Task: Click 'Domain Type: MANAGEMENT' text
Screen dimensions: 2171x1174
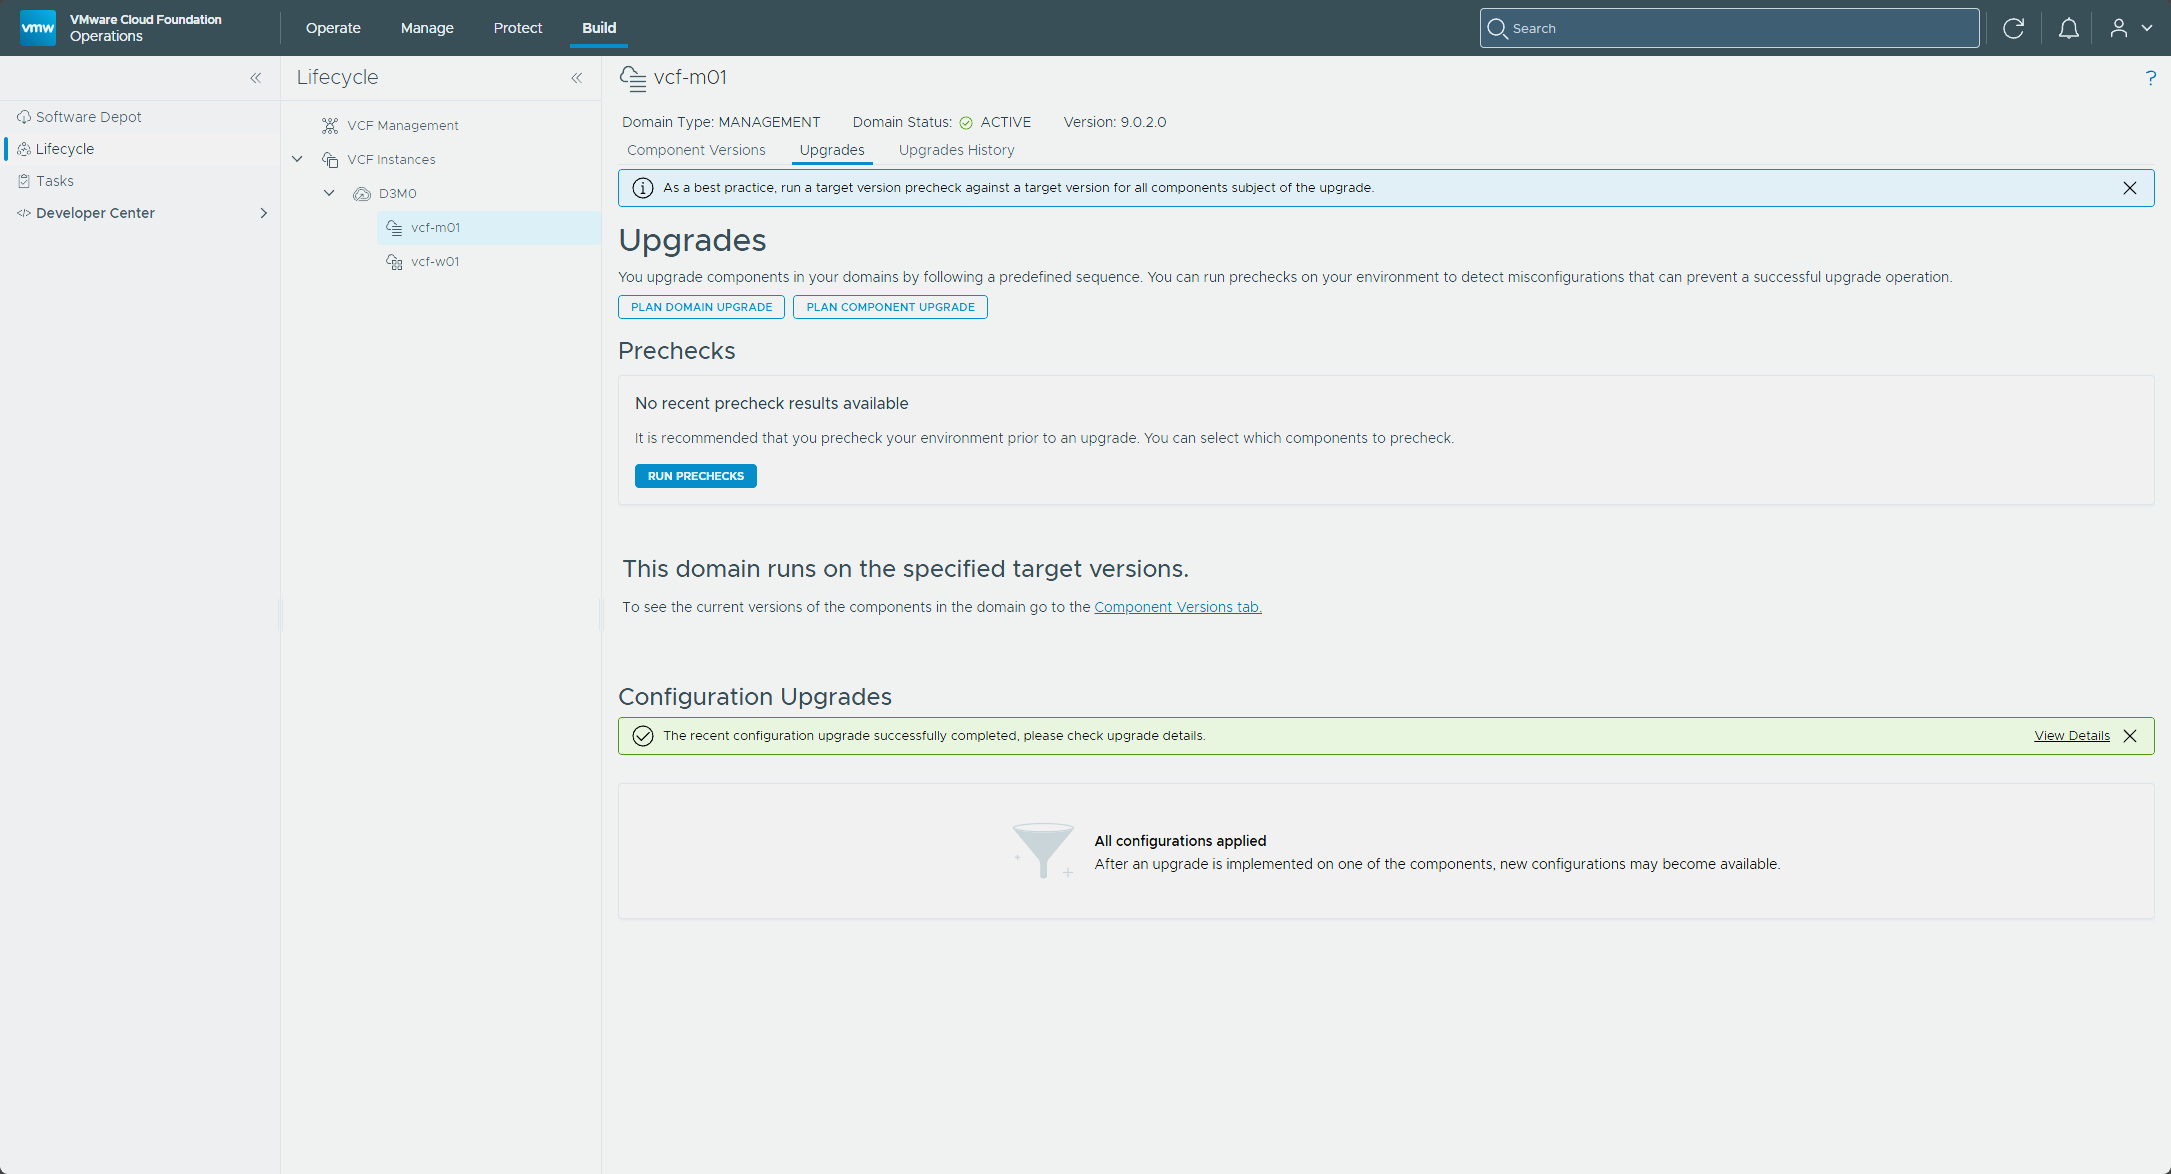Action: pyautogui.click(x=721, y=122)
